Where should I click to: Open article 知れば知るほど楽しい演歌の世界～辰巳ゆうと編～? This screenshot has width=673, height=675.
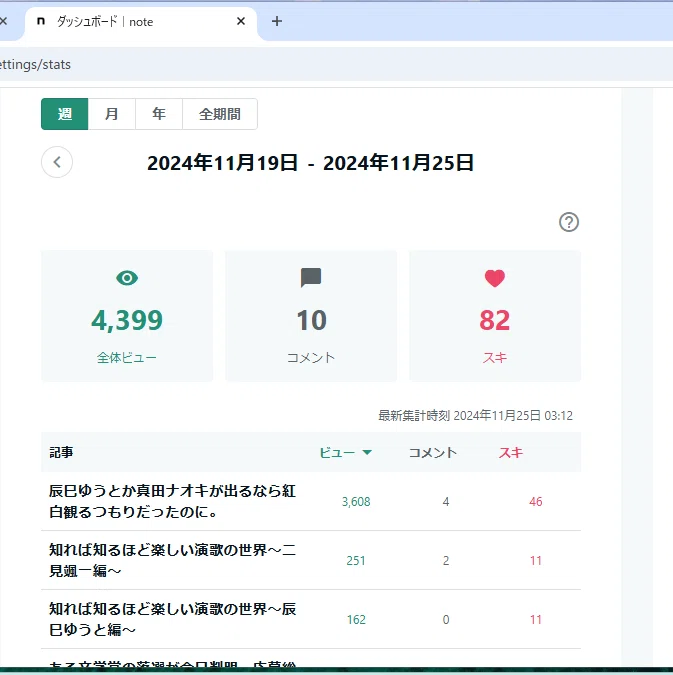point(172,619)
